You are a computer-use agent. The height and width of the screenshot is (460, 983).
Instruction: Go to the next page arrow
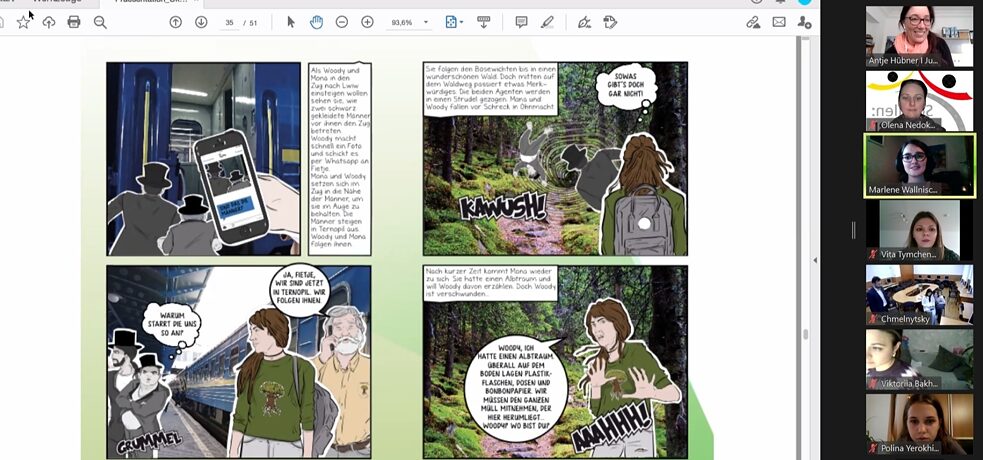[201, 23]
